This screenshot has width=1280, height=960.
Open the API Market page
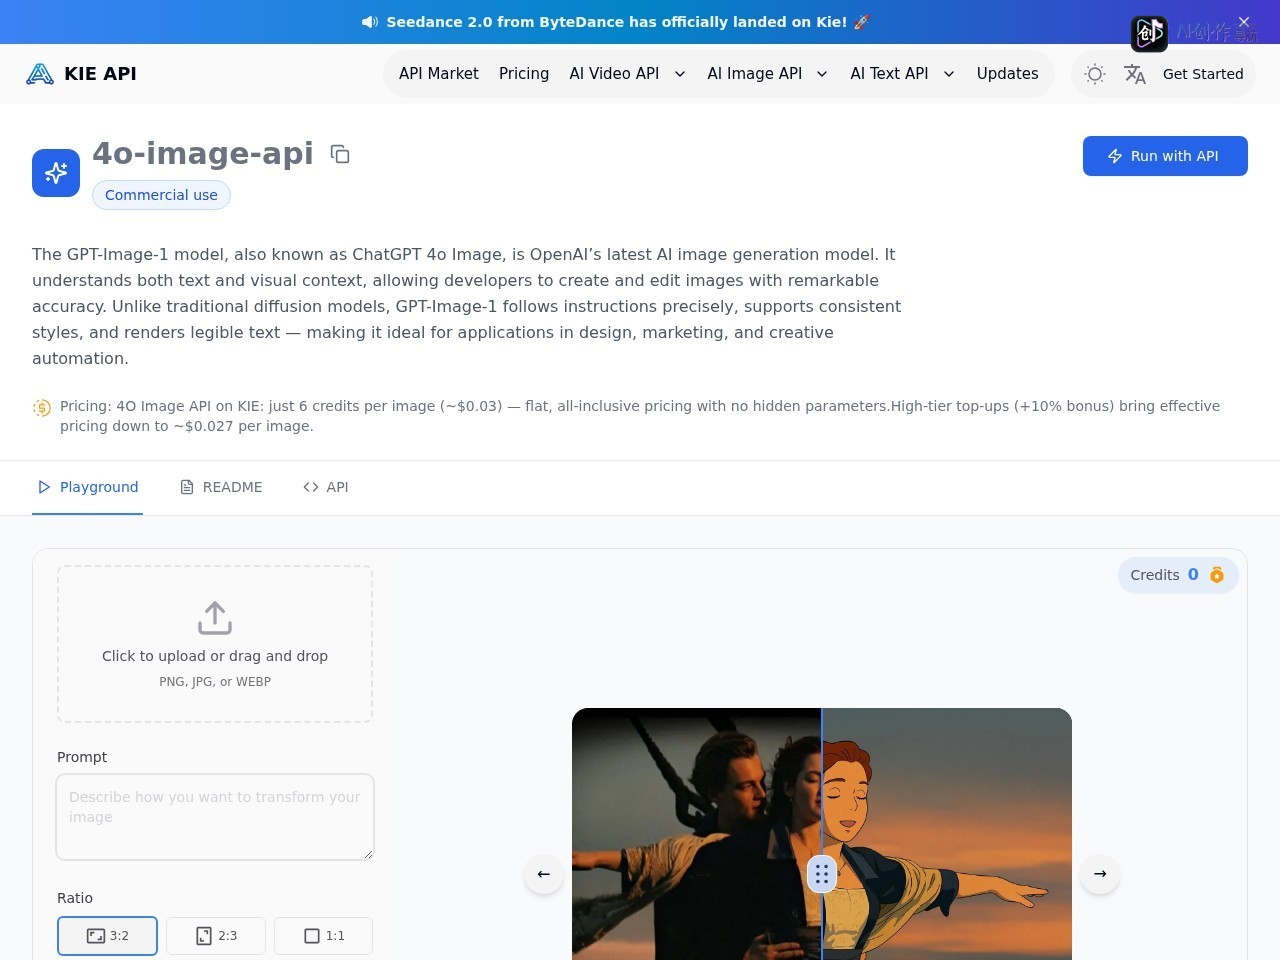pyautogui.click(x=438, y=74)
